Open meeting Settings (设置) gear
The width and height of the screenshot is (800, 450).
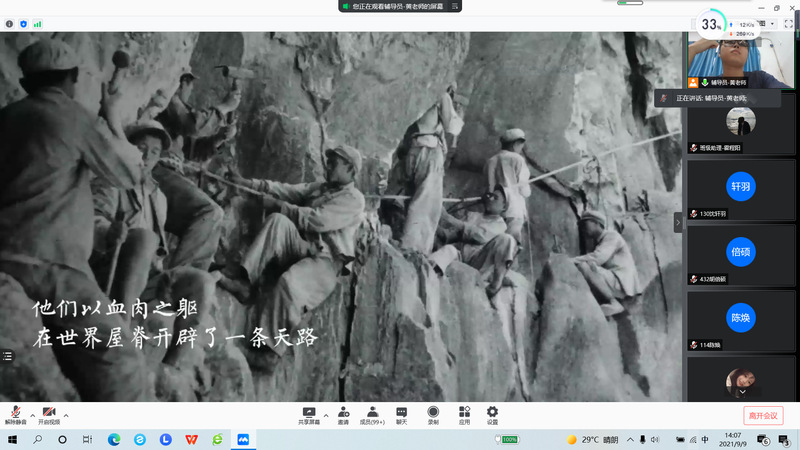(492, 411)
